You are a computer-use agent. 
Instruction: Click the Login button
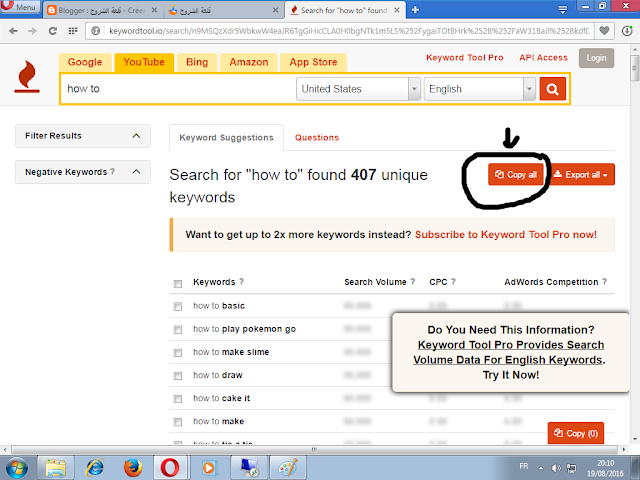(596, 58)
